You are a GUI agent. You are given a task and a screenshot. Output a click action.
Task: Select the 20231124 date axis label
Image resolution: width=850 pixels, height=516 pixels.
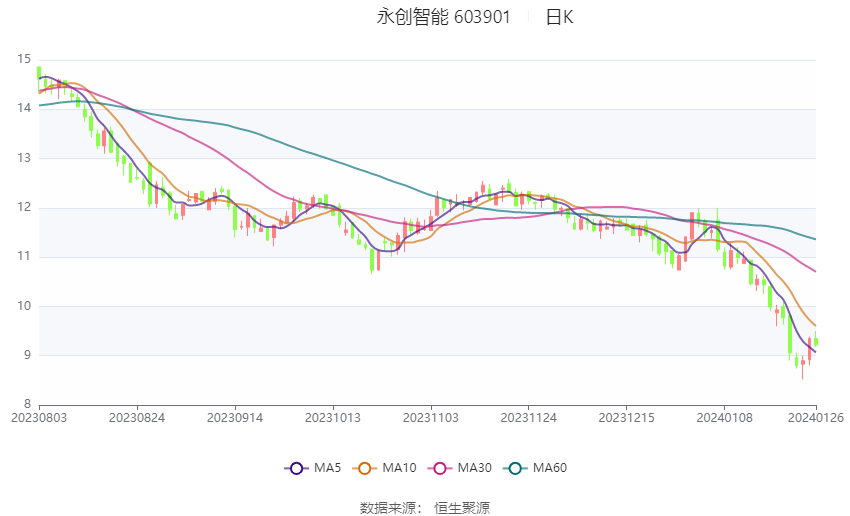click(x=529, y=418)
